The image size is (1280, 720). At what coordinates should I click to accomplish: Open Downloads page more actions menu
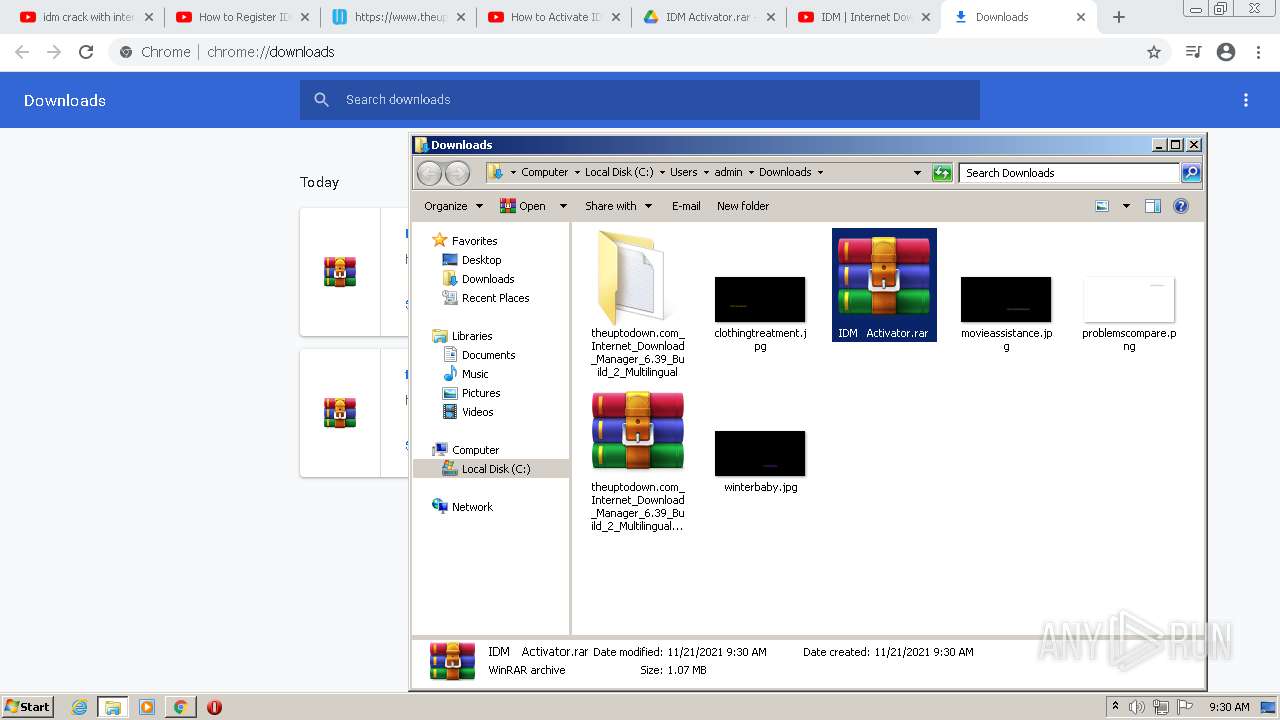[x=1246, y=100]
